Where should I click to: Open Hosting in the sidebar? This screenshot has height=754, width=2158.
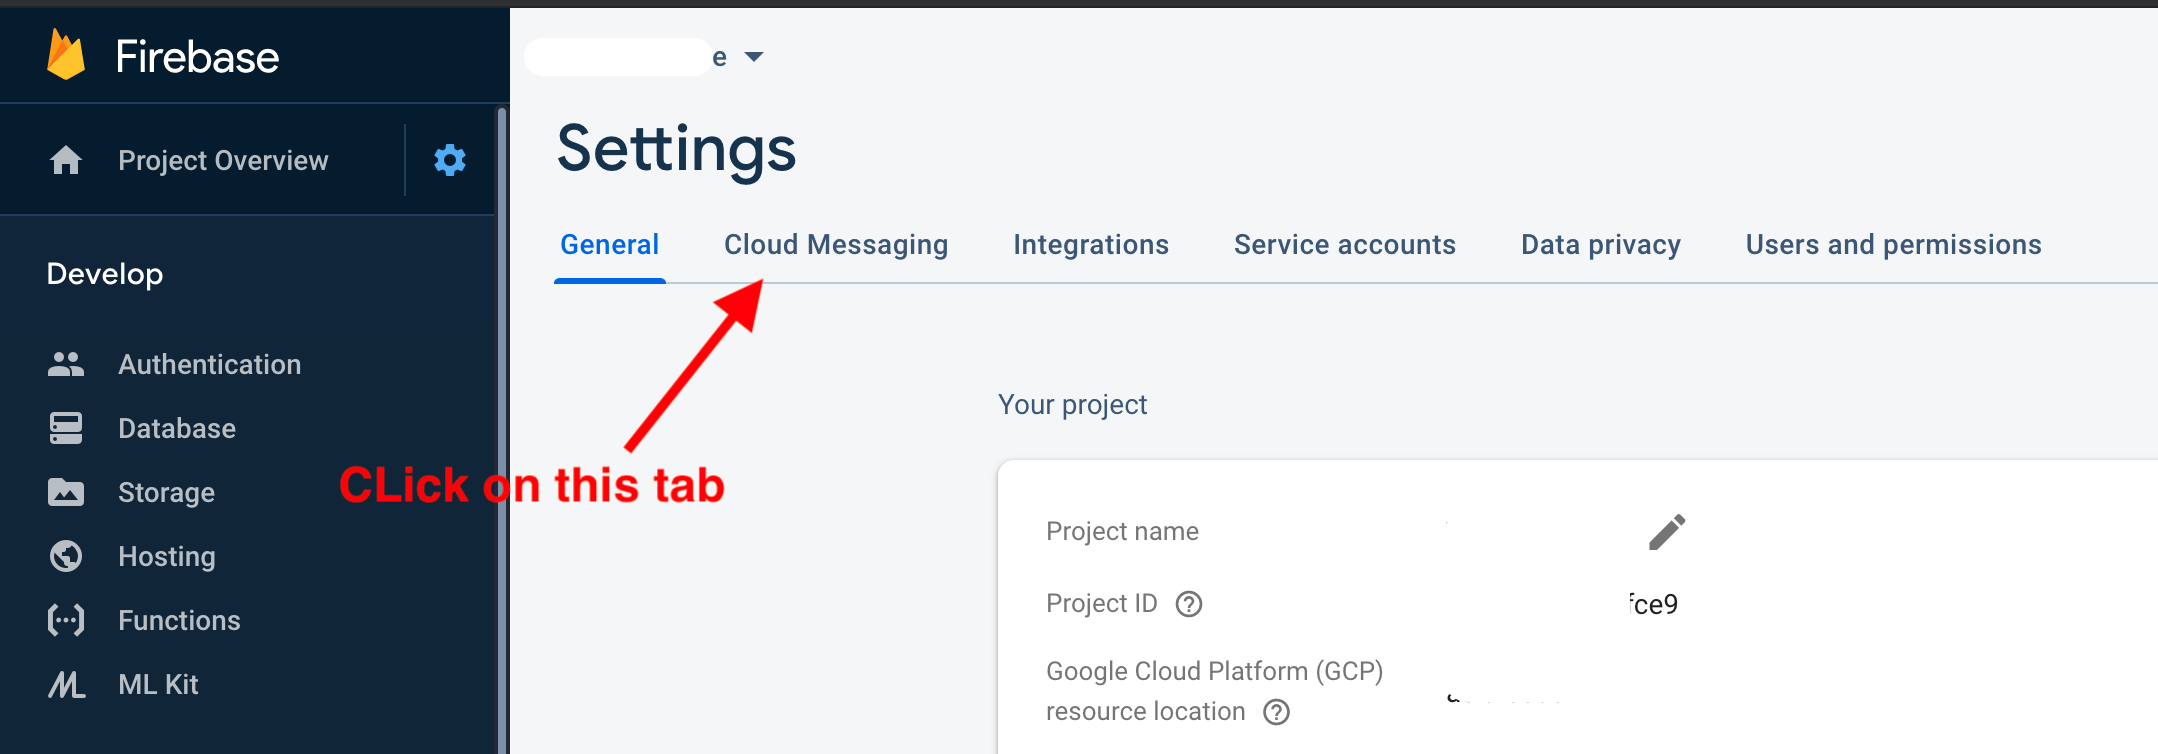point(167,556)
